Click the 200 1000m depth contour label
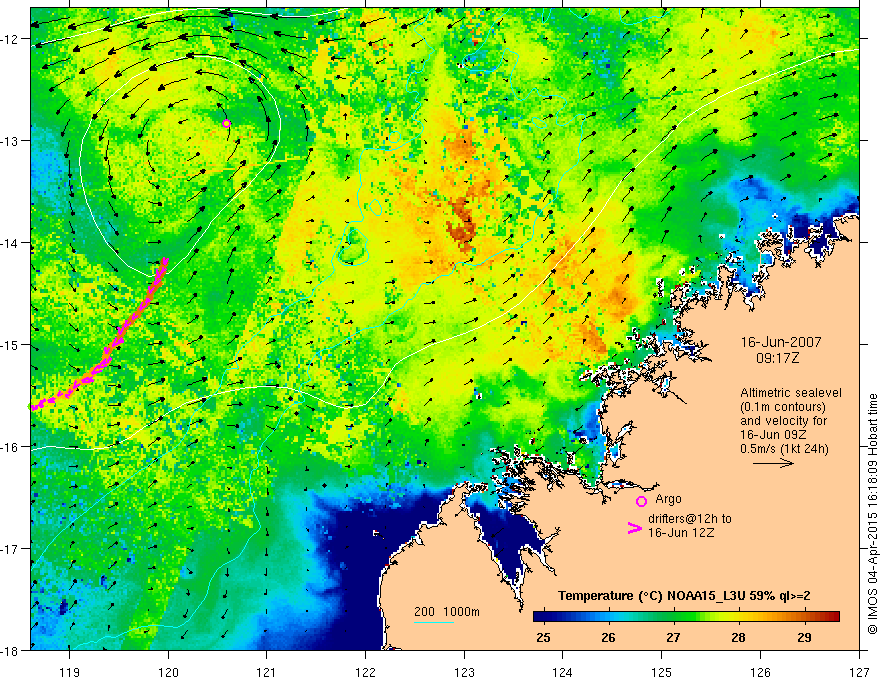 (x=447, y=612)
